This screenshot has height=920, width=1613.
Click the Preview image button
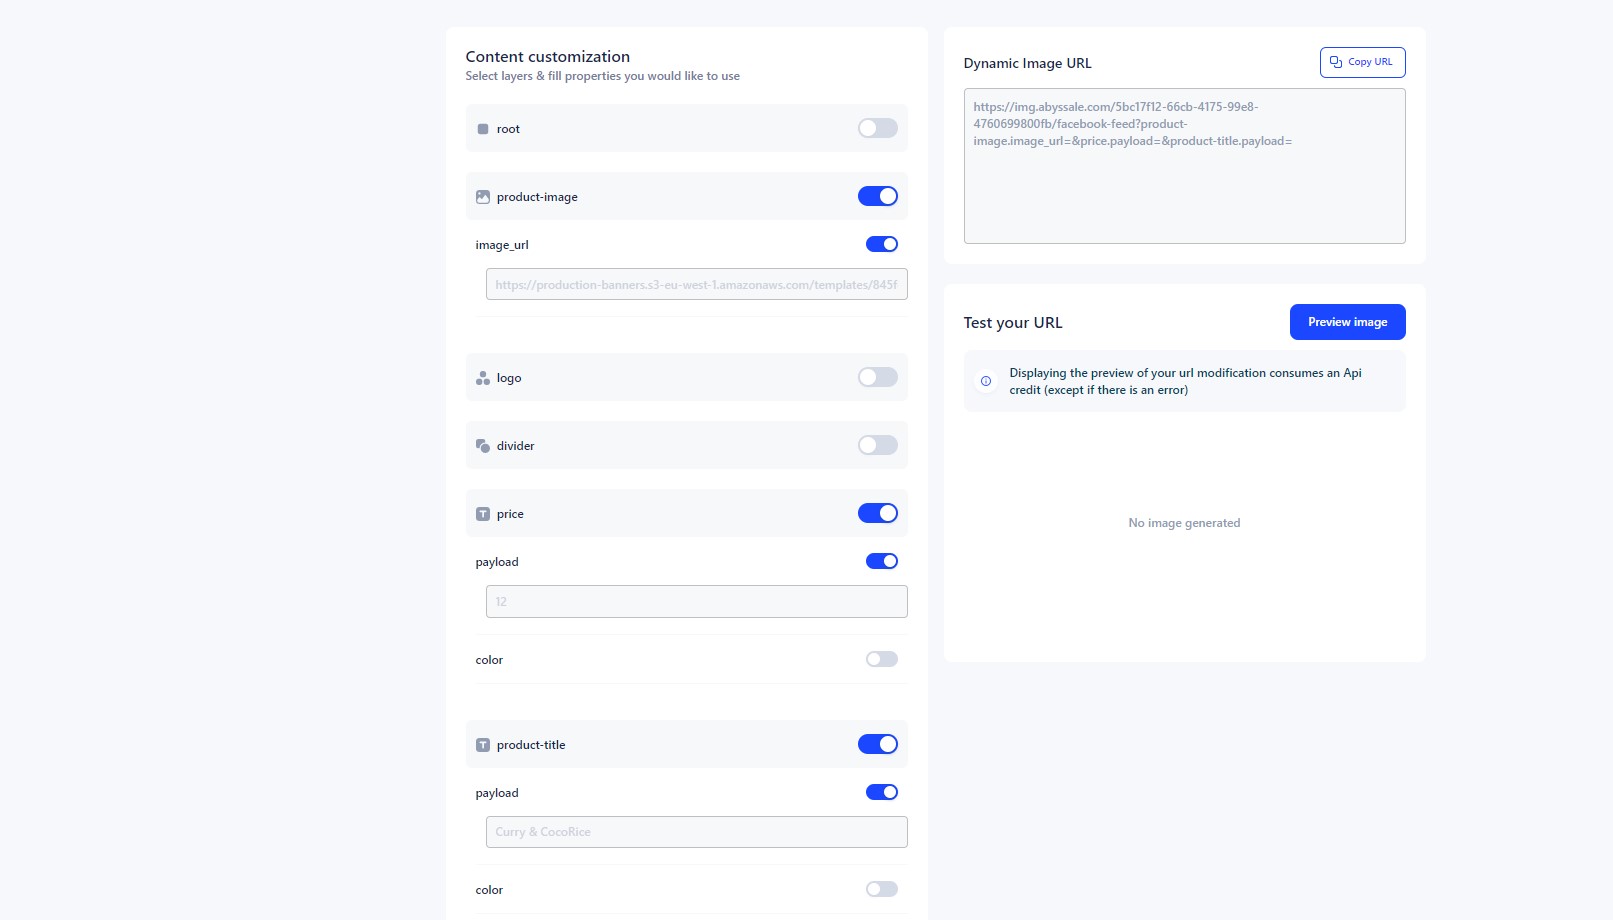1347,322
